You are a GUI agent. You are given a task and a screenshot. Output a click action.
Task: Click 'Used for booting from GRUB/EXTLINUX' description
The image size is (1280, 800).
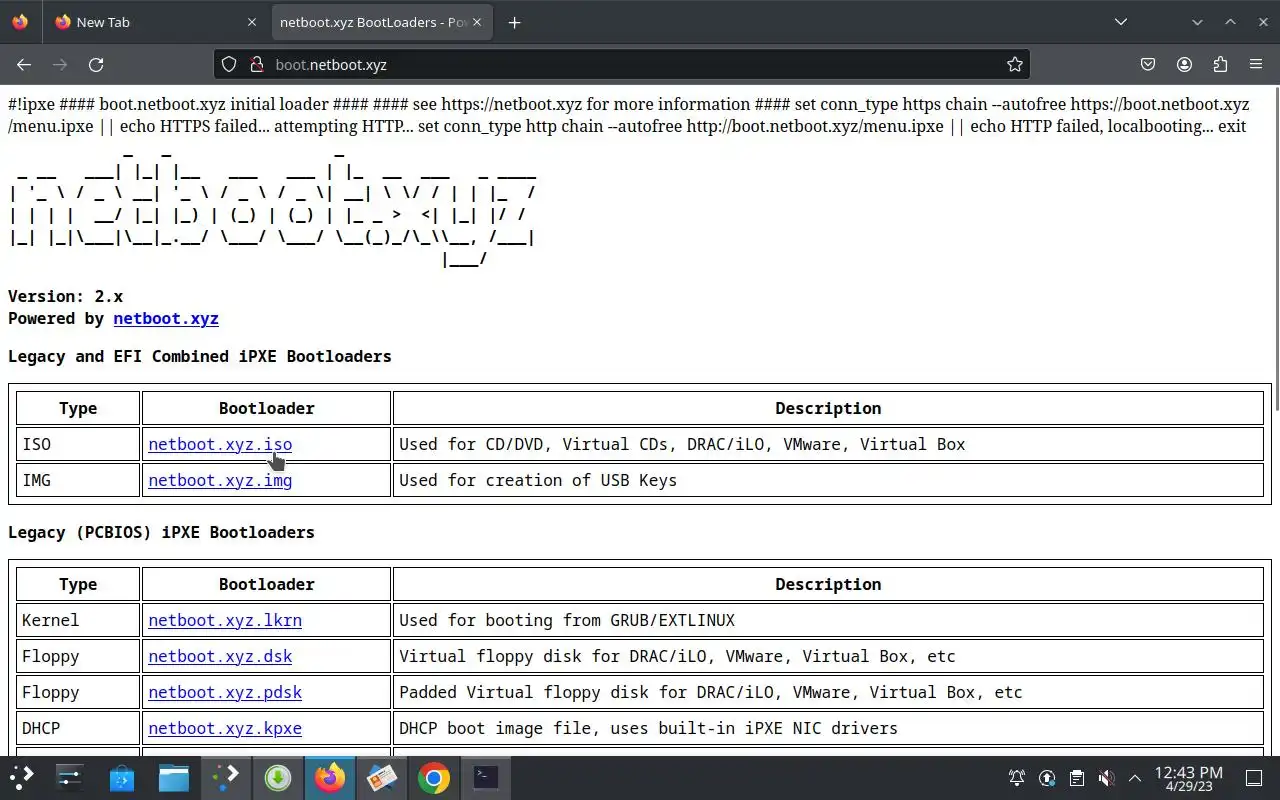click(567, 620)
